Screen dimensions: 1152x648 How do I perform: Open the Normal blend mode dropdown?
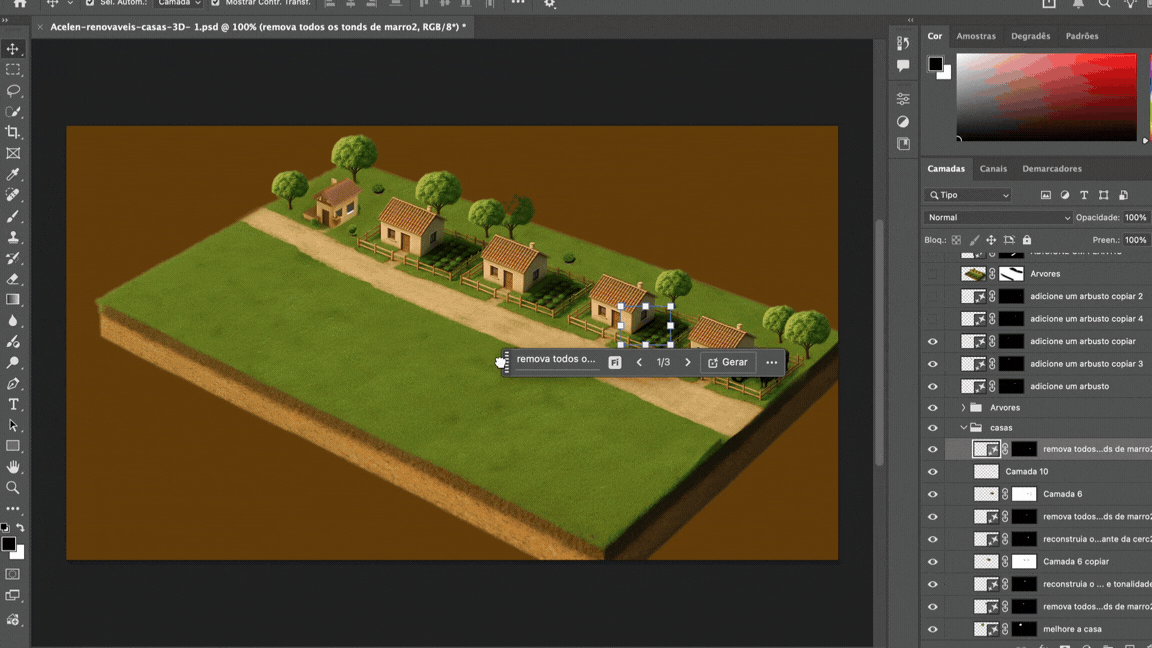click(x=997, y=217)
